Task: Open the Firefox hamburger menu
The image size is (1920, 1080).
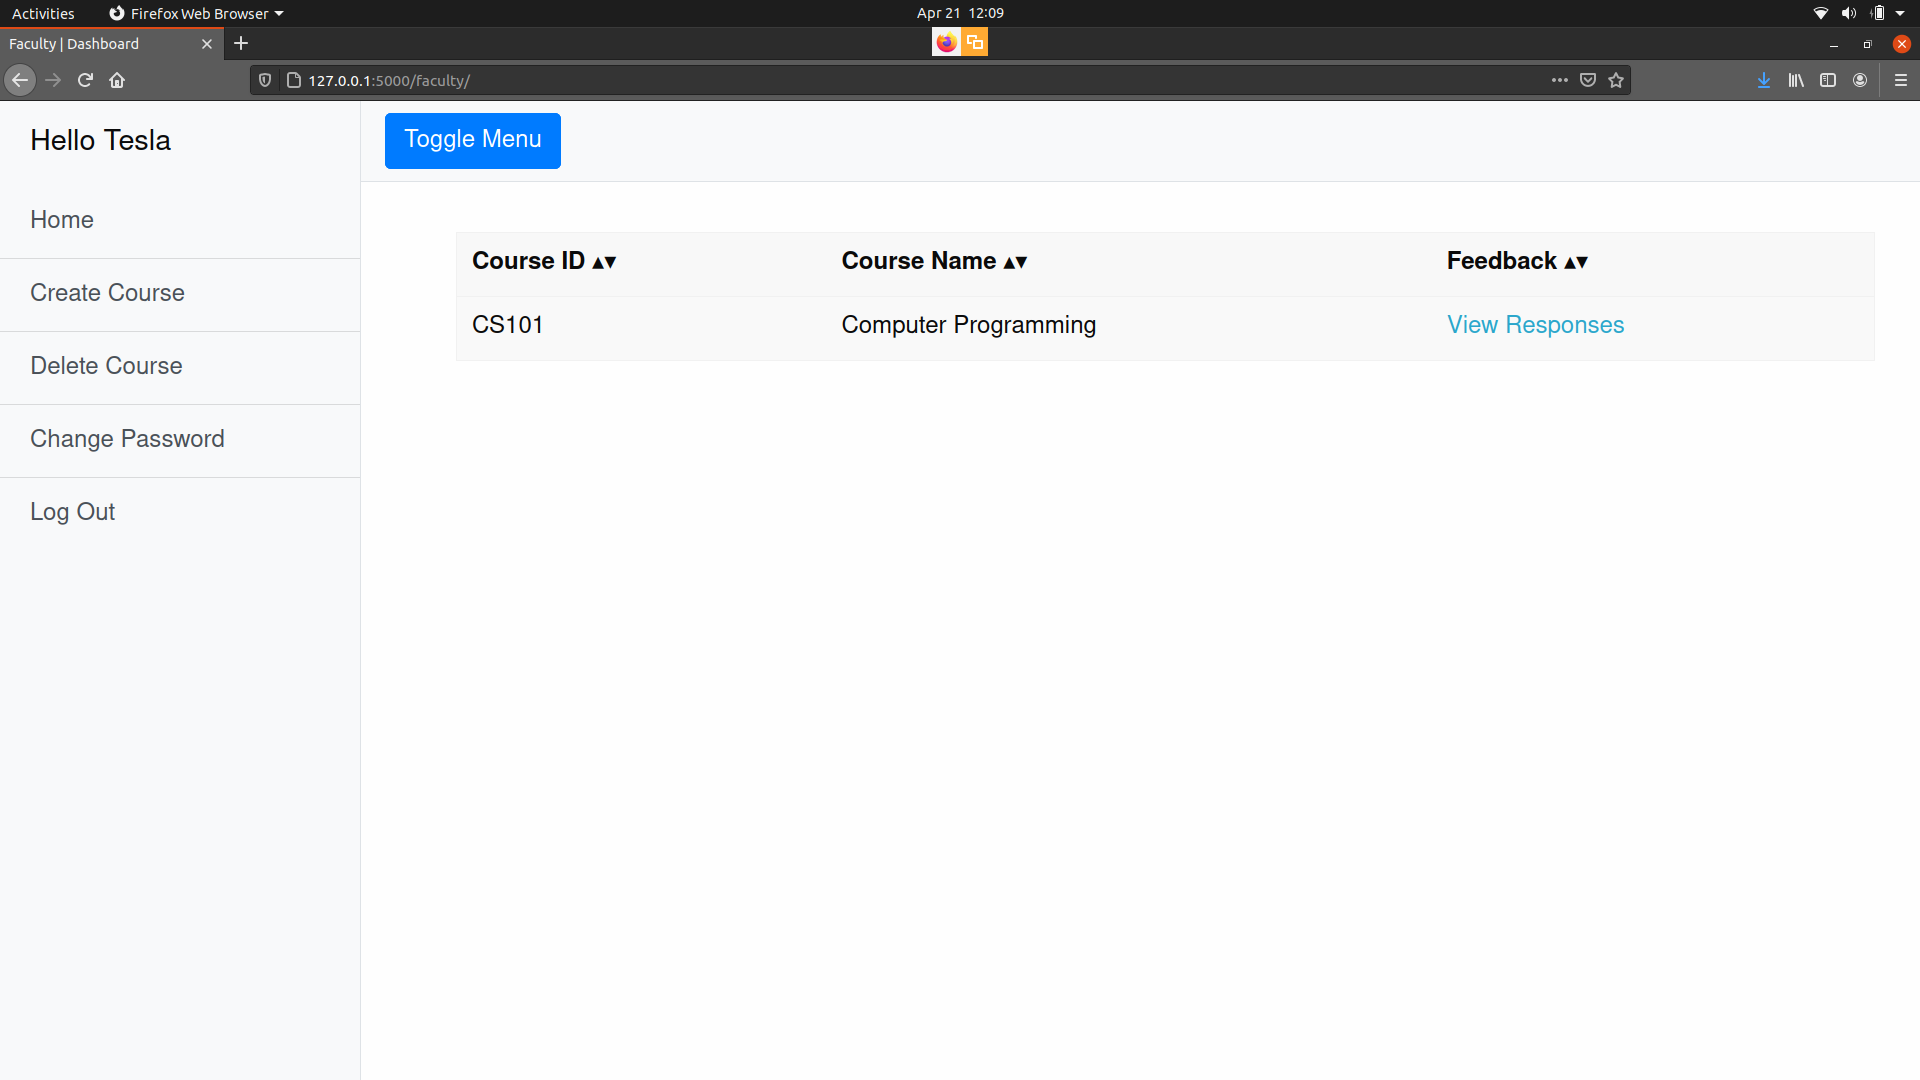Action: click(x=1903, y=80)
